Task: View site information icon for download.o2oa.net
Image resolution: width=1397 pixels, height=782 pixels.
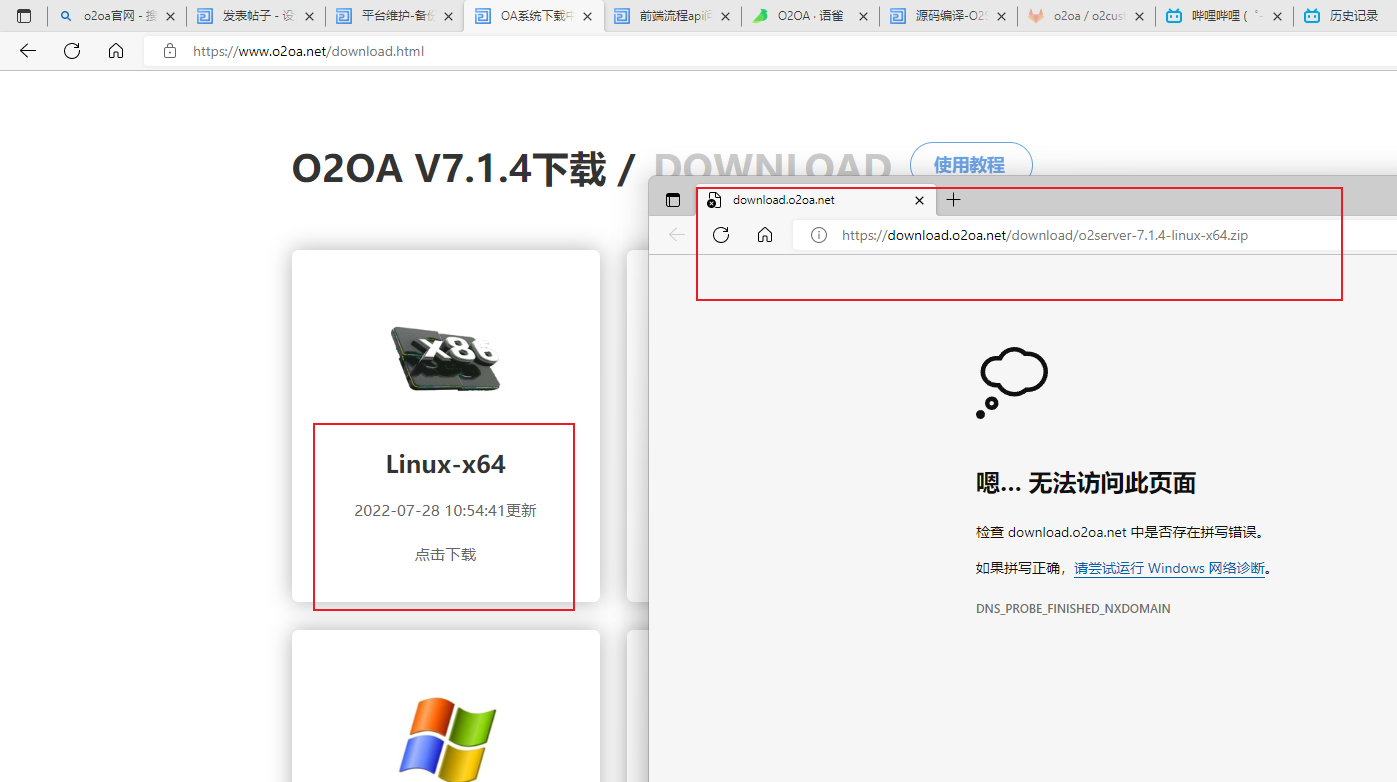Action: (819, 235)
